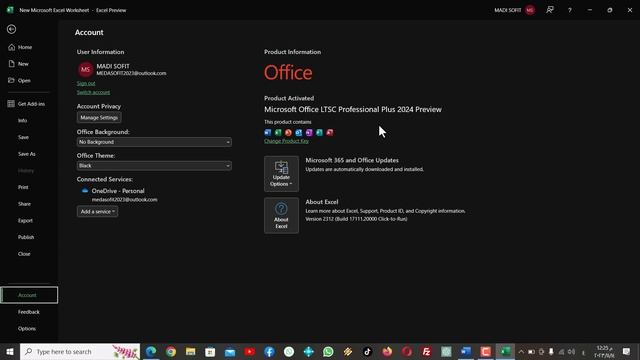Click the OneNote icon under product contains
The image size is (640, 360).
pyautogui.click(x=309, y=132)
